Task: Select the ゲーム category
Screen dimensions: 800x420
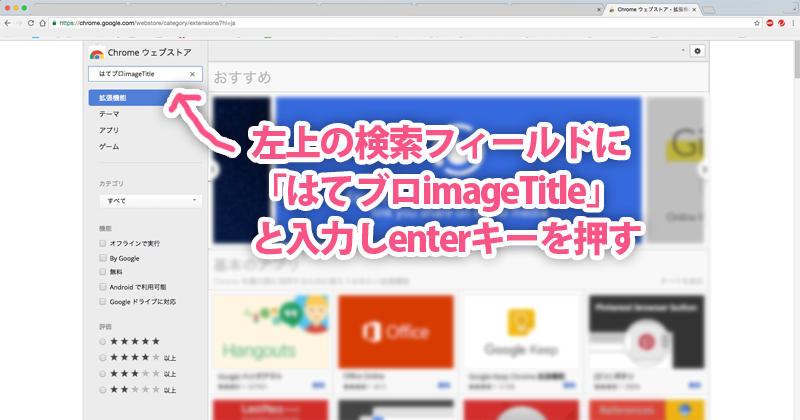Action: pyautogui.click(x=109, y=146)
